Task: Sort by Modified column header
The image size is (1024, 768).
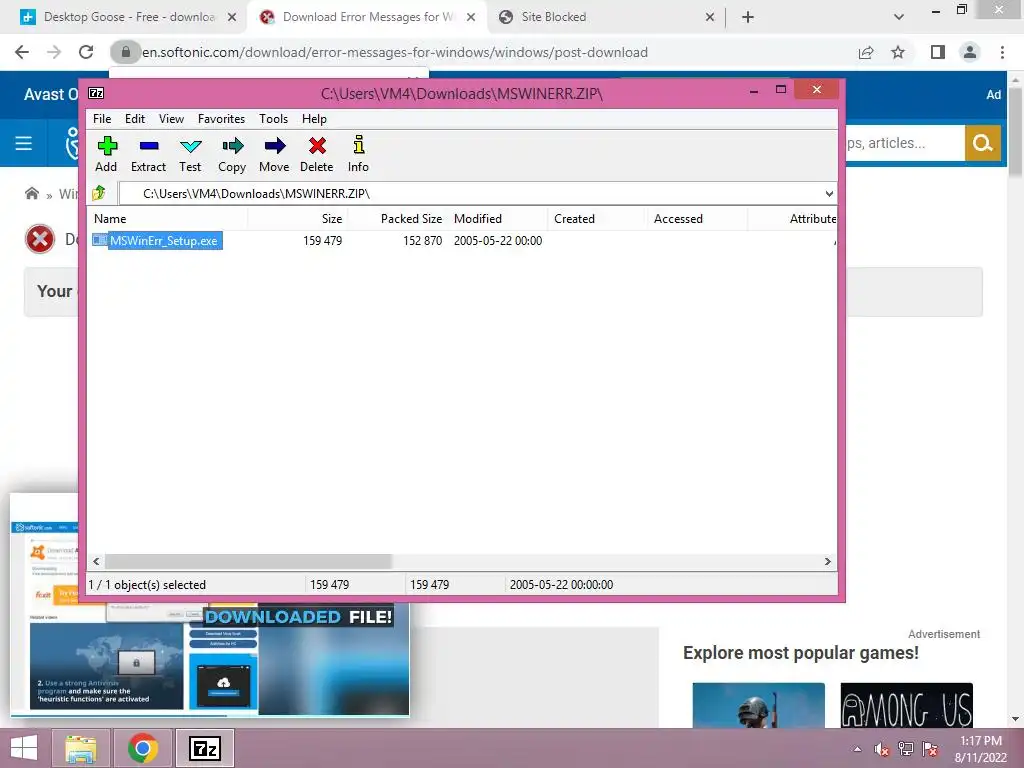Action: click(x=498, y=219)
